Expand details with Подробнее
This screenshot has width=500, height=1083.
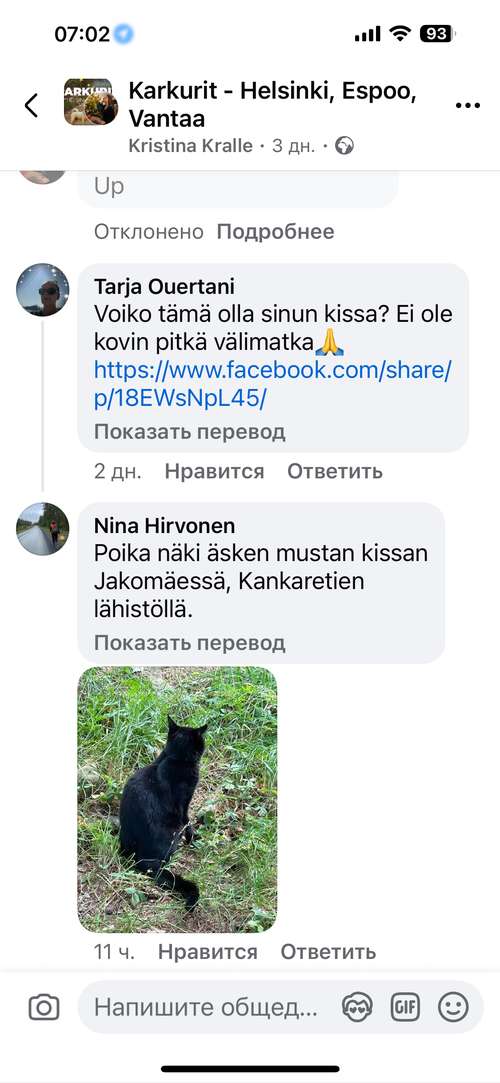(276, 231)
